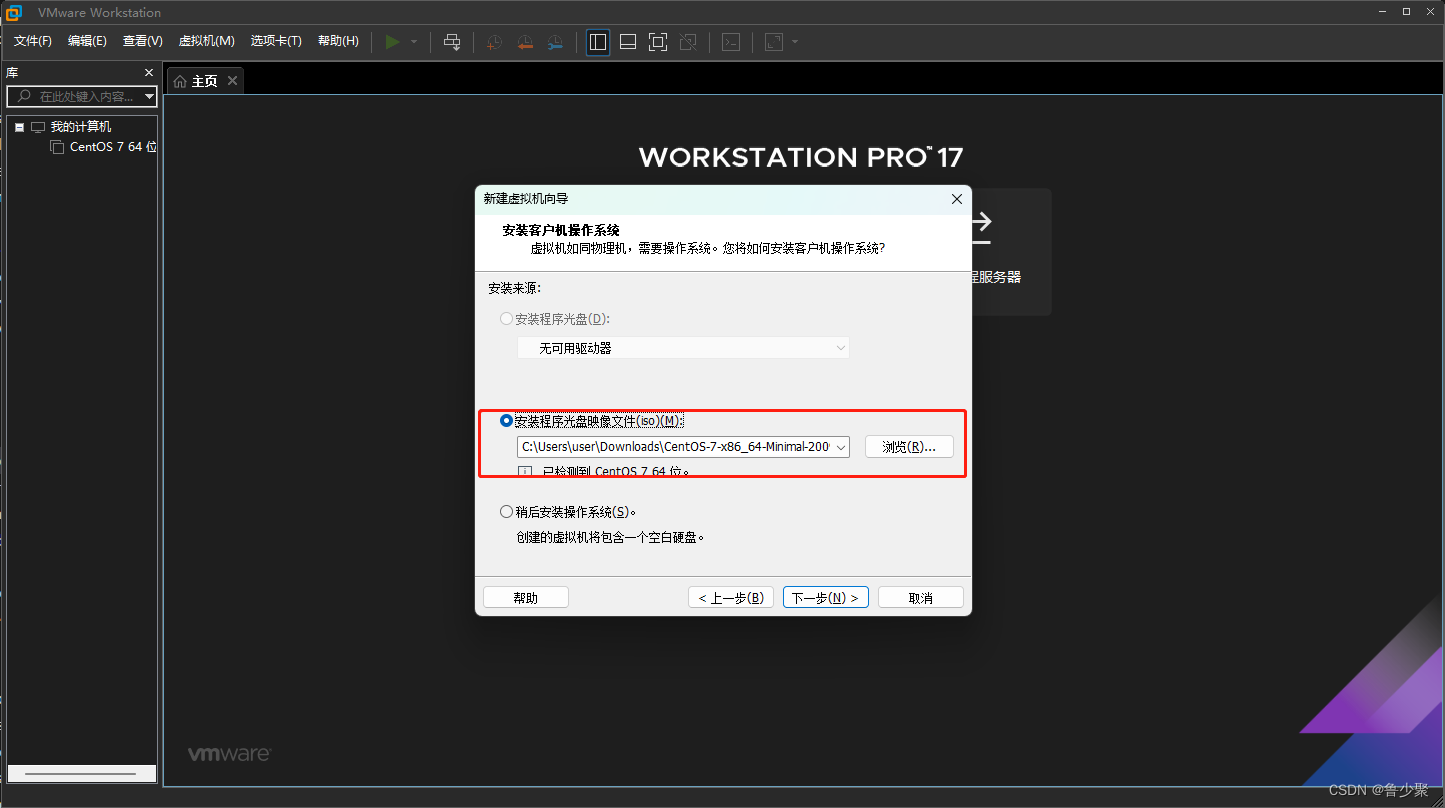Click the 安装来源 label
Viewport: 1445px width, 808px height.
[514, 288]
